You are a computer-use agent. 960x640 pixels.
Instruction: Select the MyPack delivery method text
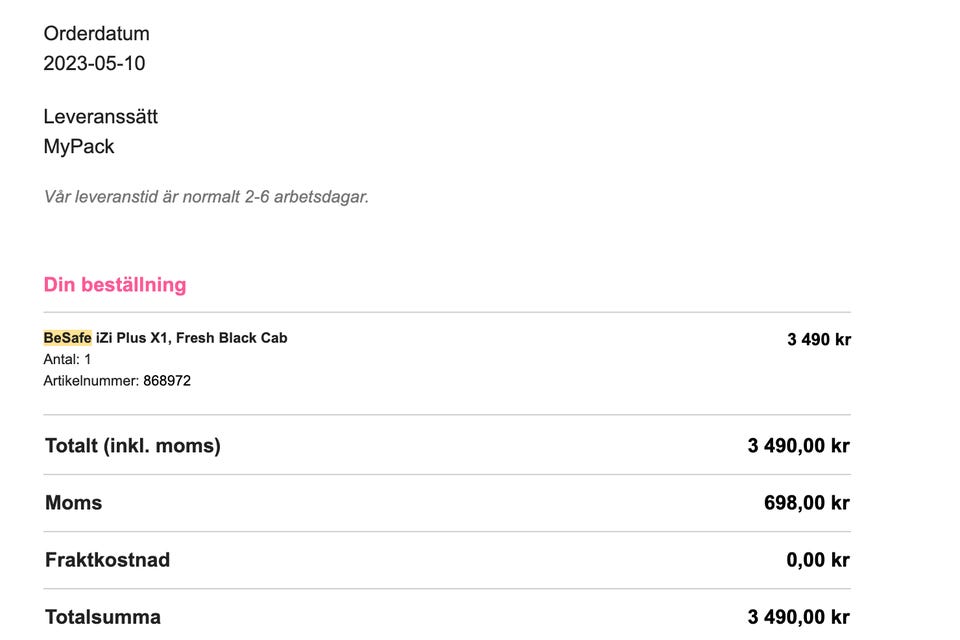point(79,147)
